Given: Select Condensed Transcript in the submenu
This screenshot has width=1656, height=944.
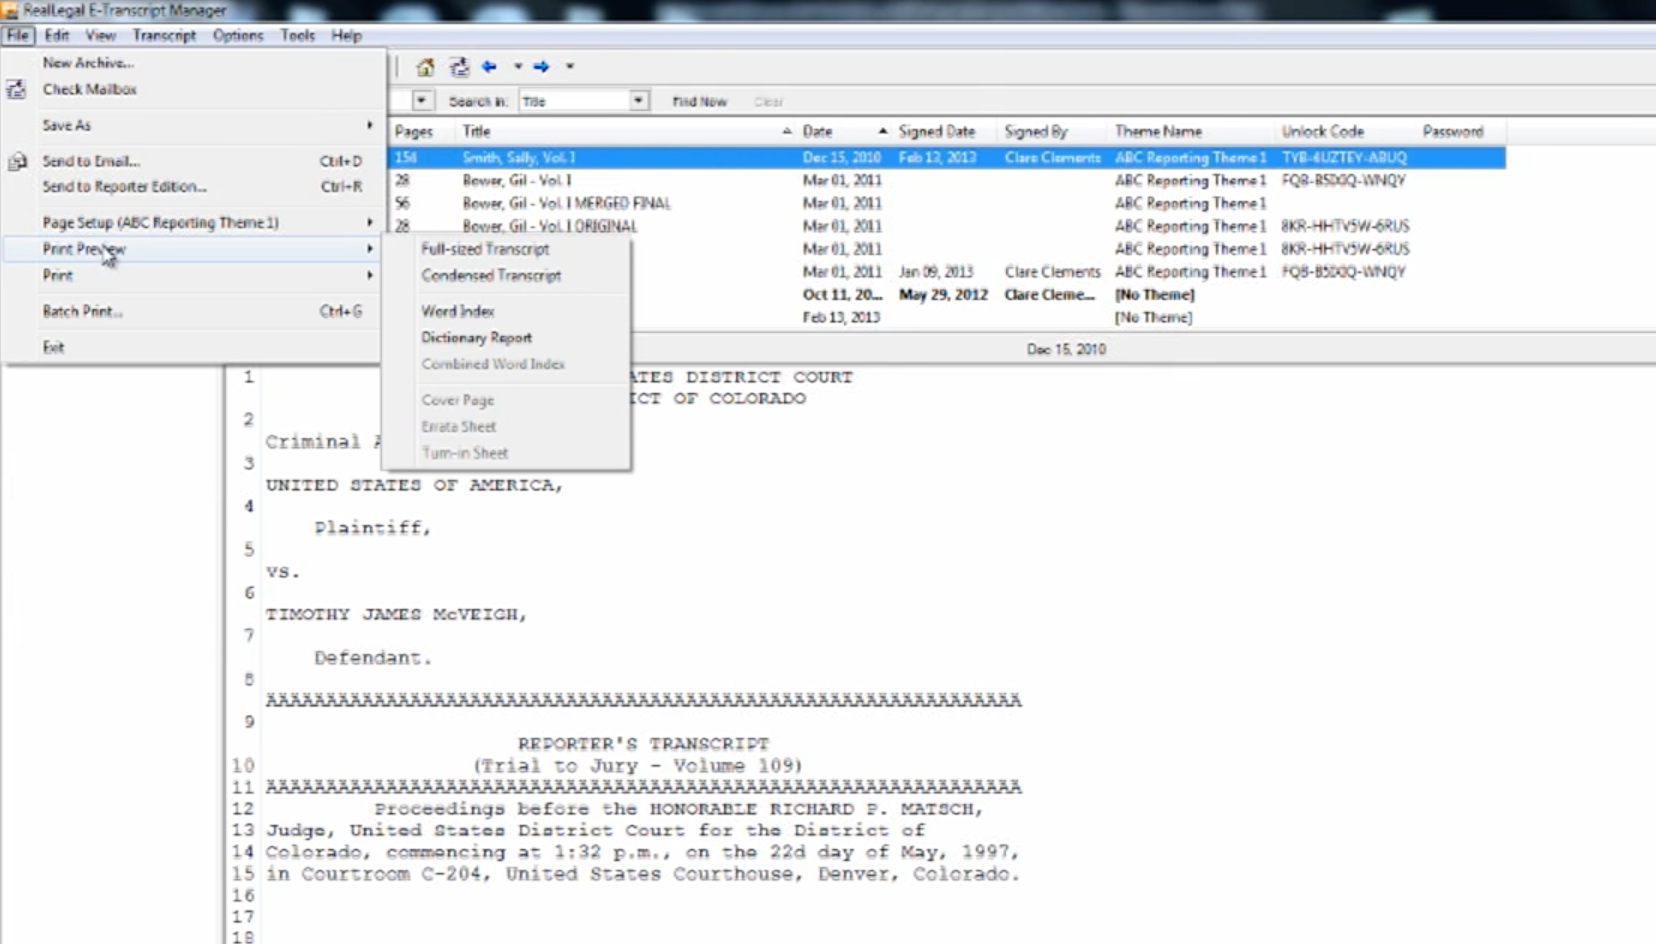Looking at the screenshot, I should click(491, 276).
